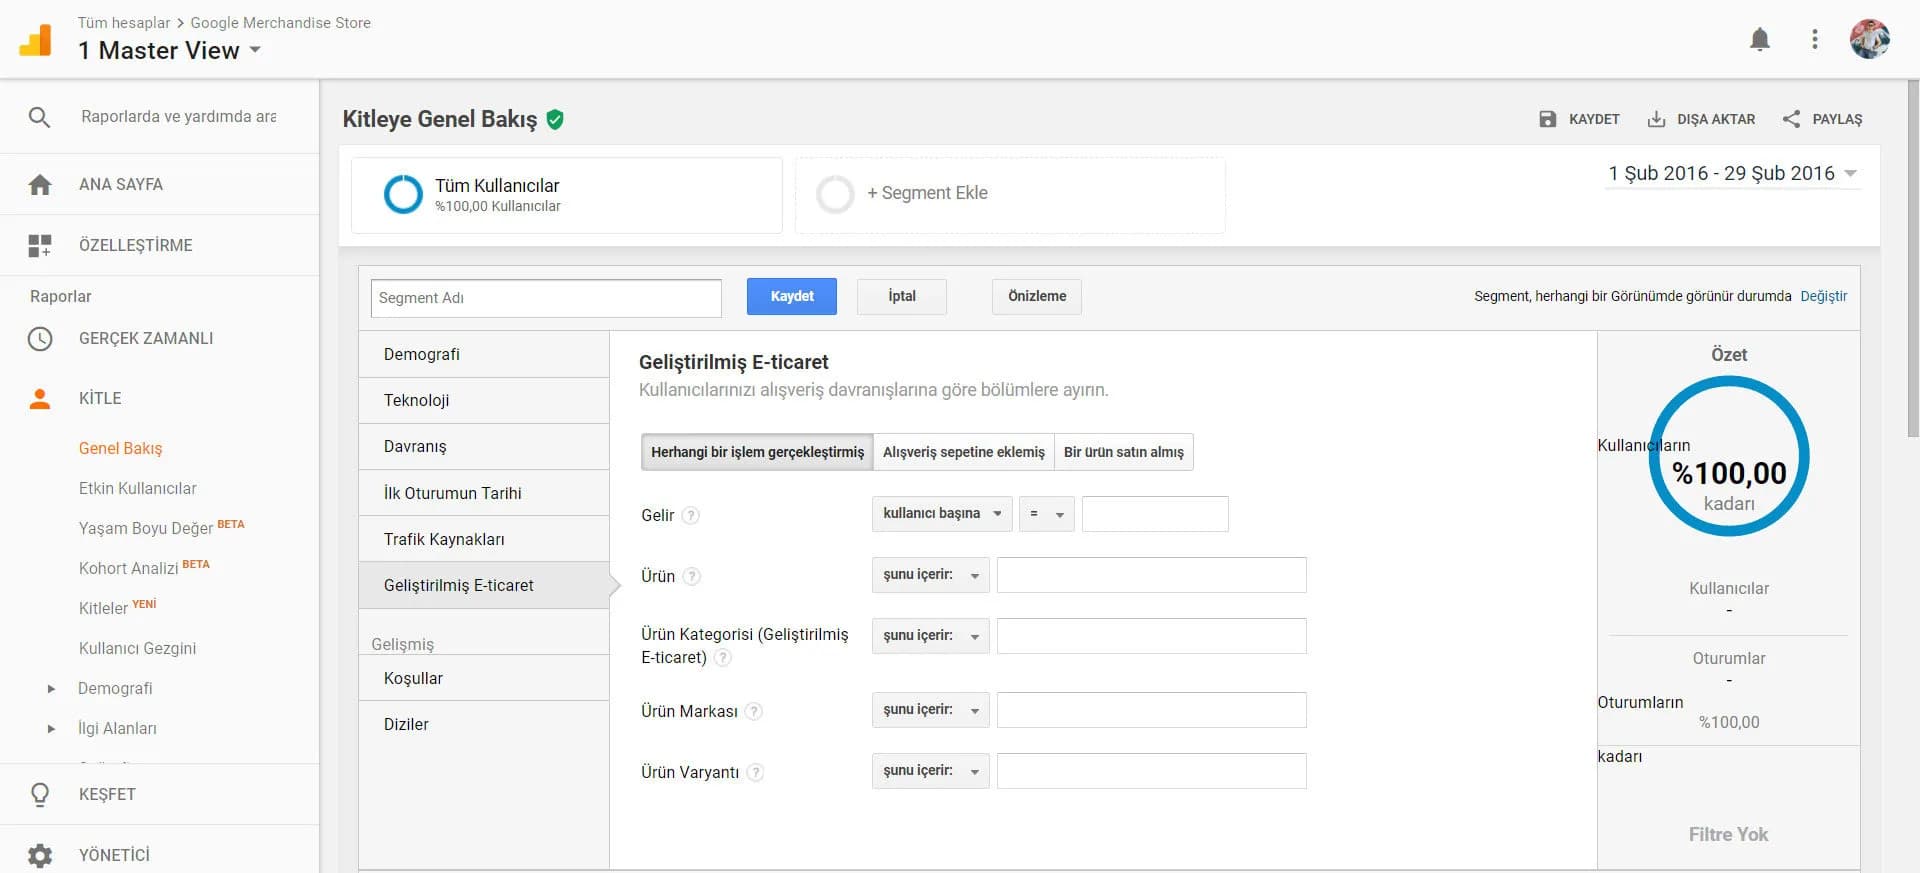Screen dimensions: 1920x873
Task: Click the blue Kaydet button
Action: tap(792, 296)
